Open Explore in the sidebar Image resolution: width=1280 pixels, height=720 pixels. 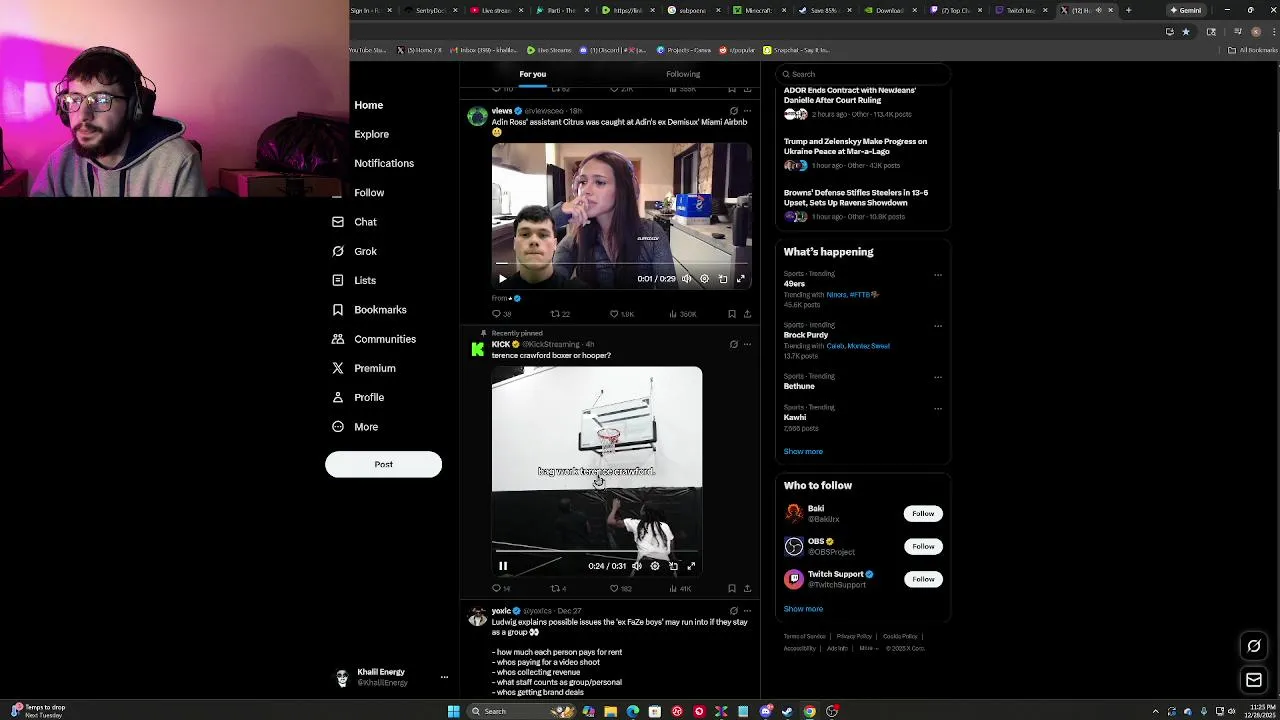[x=371, y=134]
